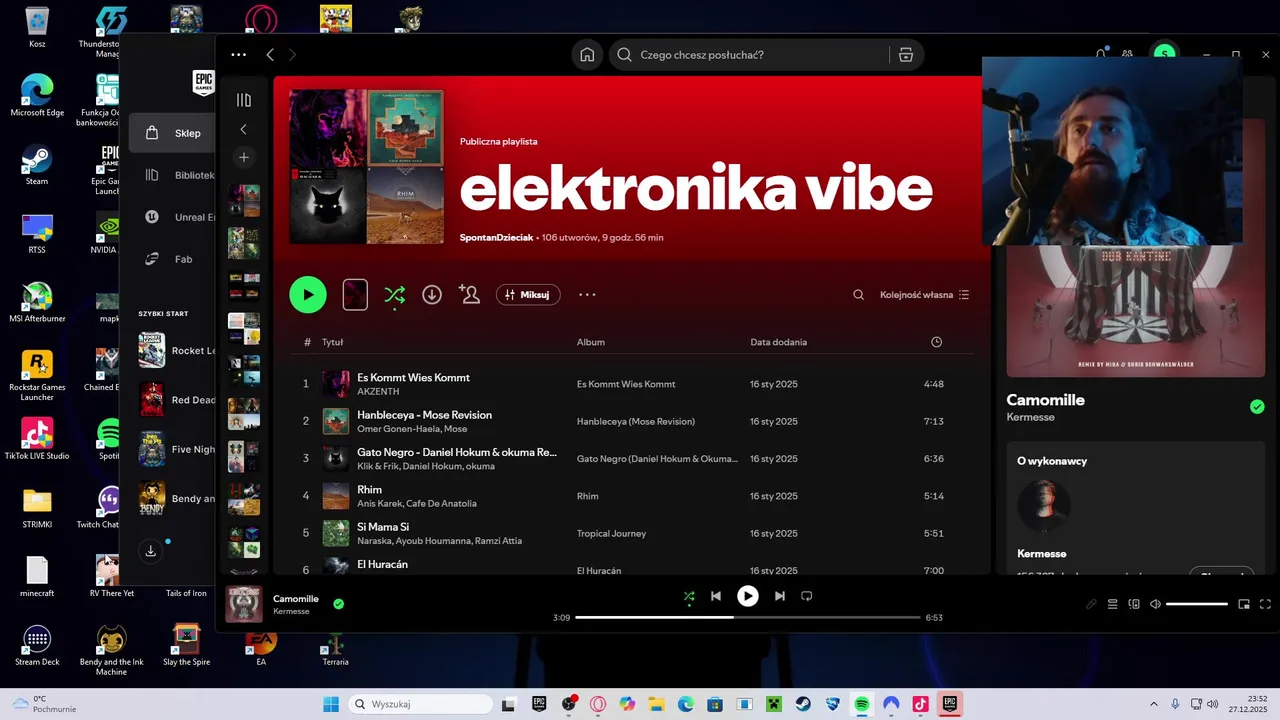Skip to previous track
The image size is (1280, 720).
coord(716,596)
